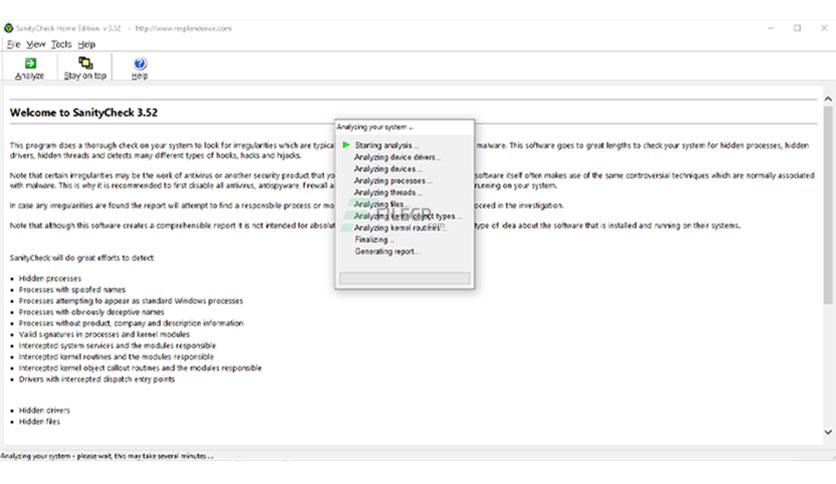
Task: Open the File menu
Action: [x=14, y=44]
